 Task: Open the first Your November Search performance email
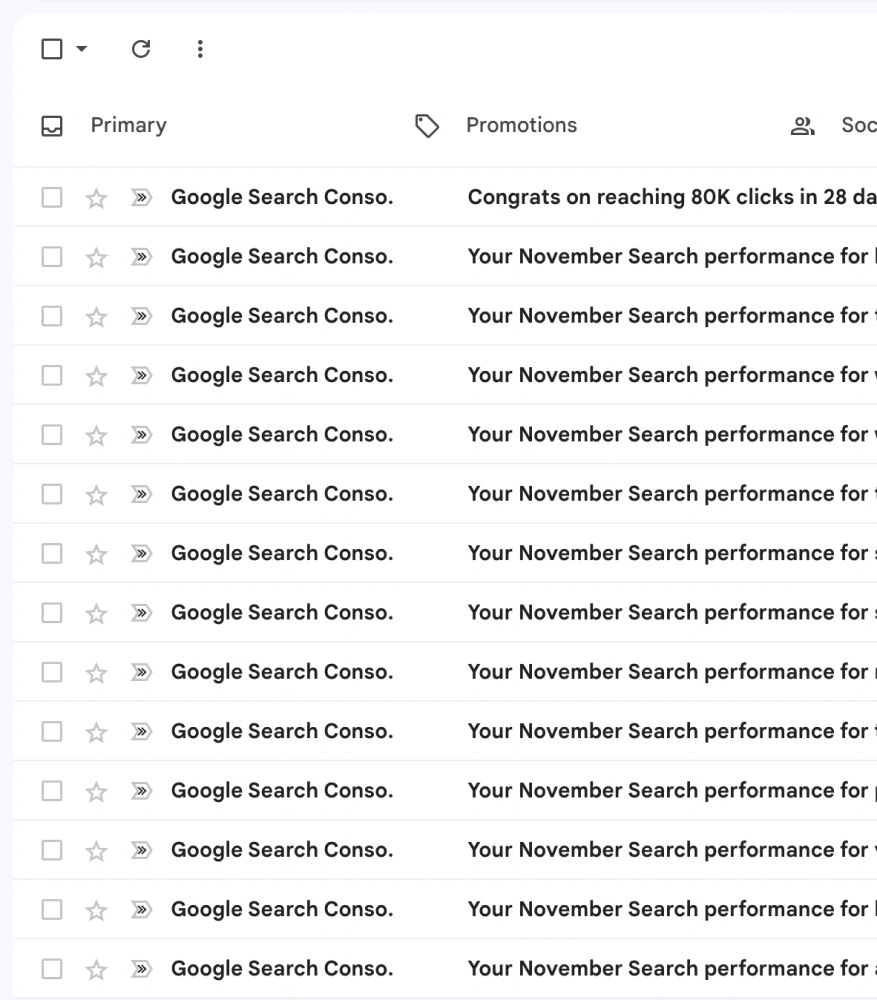[x=672, y=256]
